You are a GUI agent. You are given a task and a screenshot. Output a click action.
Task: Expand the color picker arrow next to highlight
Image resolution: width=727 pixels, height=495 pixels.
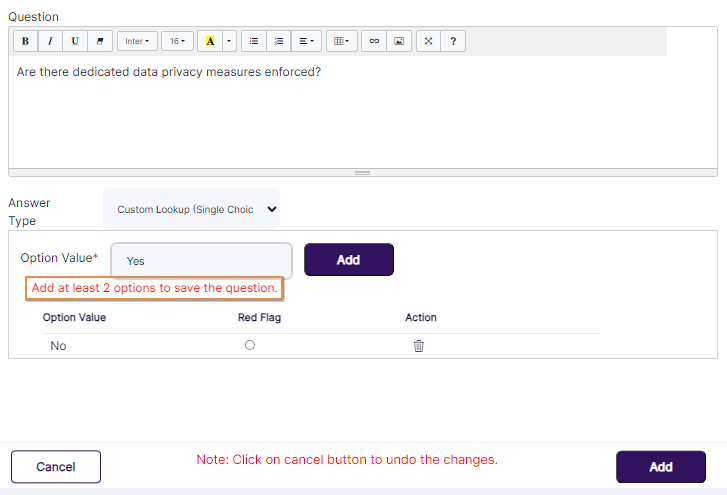click(x=229, y=41)
